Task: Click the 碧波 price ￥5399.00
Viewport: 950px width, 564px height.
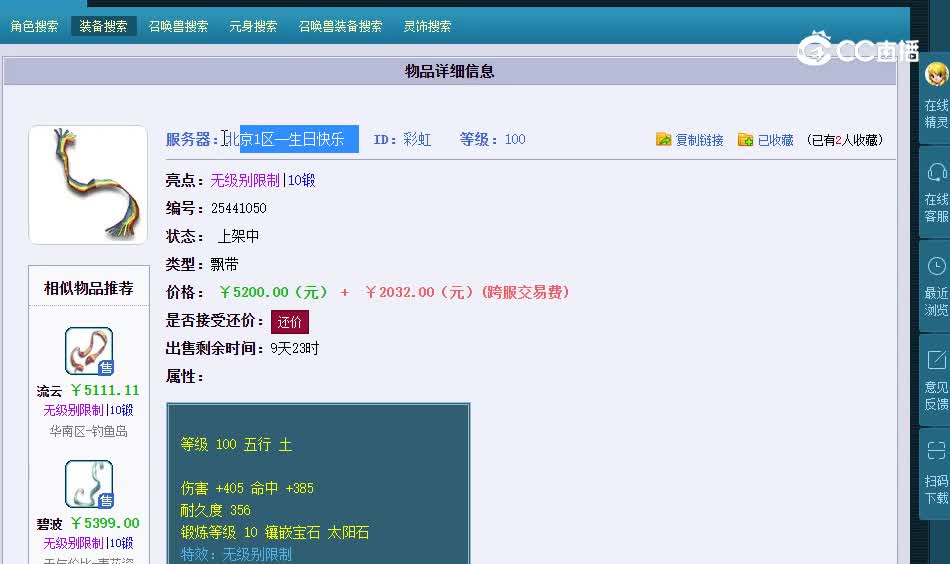Action: tap(105, 523)
